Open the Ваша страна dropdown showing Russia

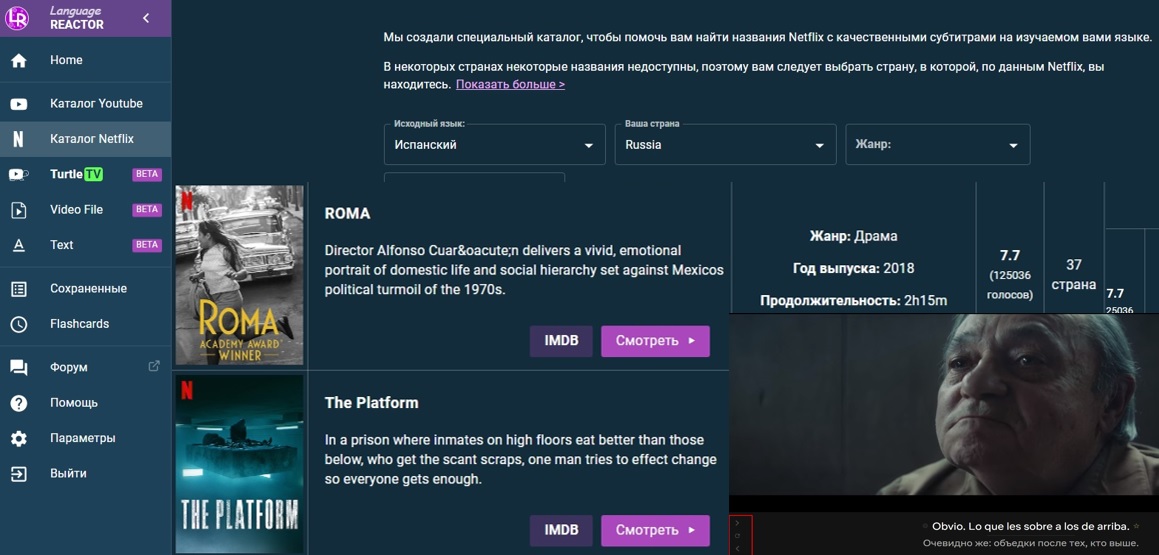pyautogui.click(x=725, y=144)
